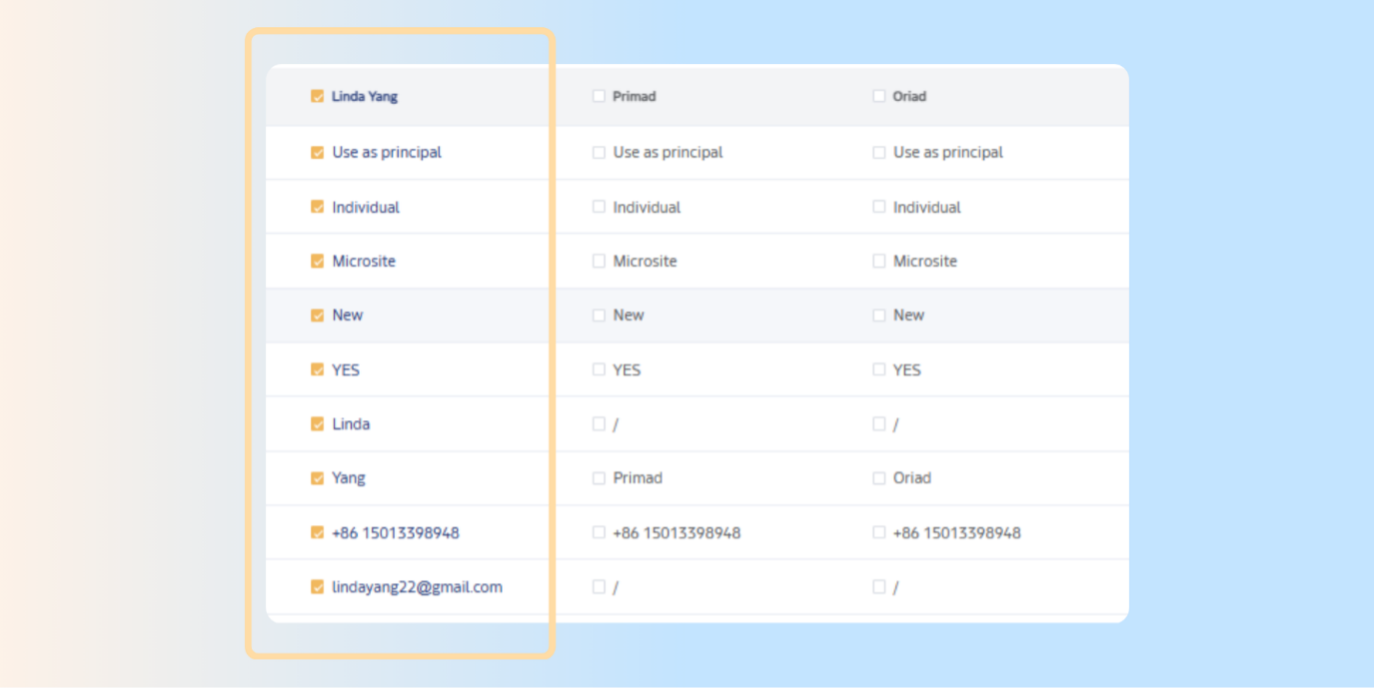Enable 'Use as principal' in Primad column
The width and height of the screenshot is (1375, 690).
(x=598, y=153)
